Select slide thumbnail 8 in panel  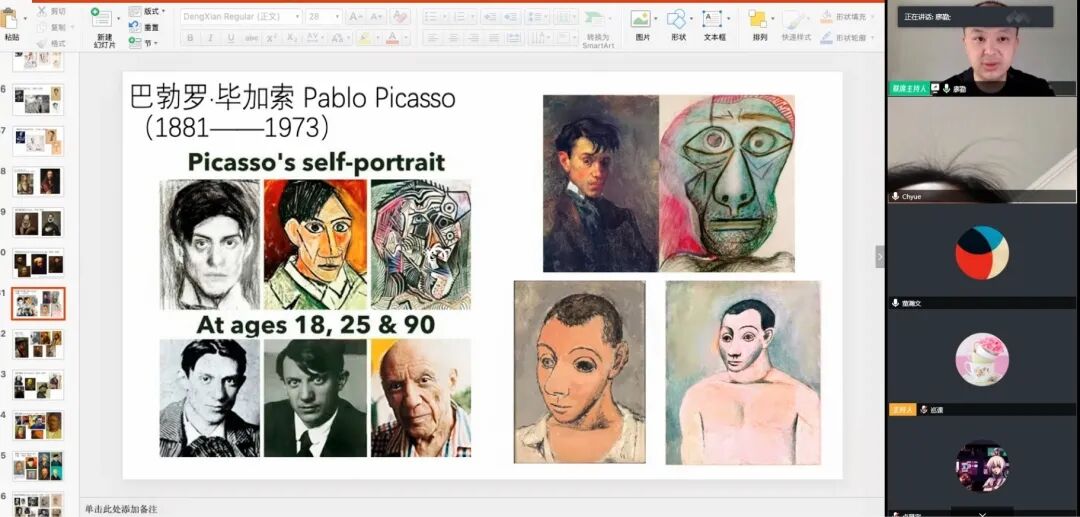(38, 182)
